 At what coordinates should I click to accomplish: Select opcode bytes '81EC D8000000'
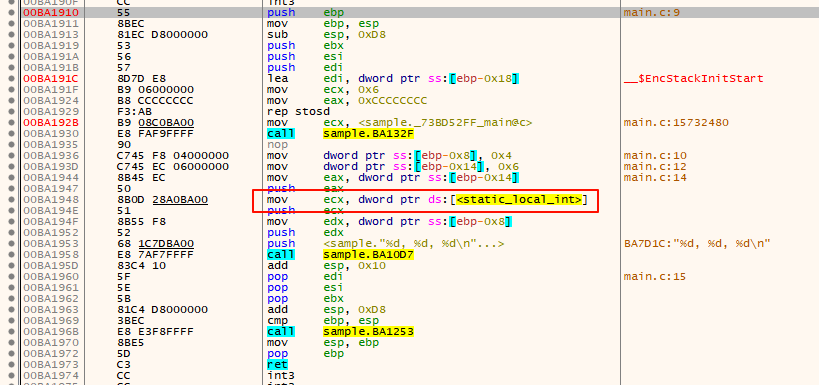[x=162, y=34]
